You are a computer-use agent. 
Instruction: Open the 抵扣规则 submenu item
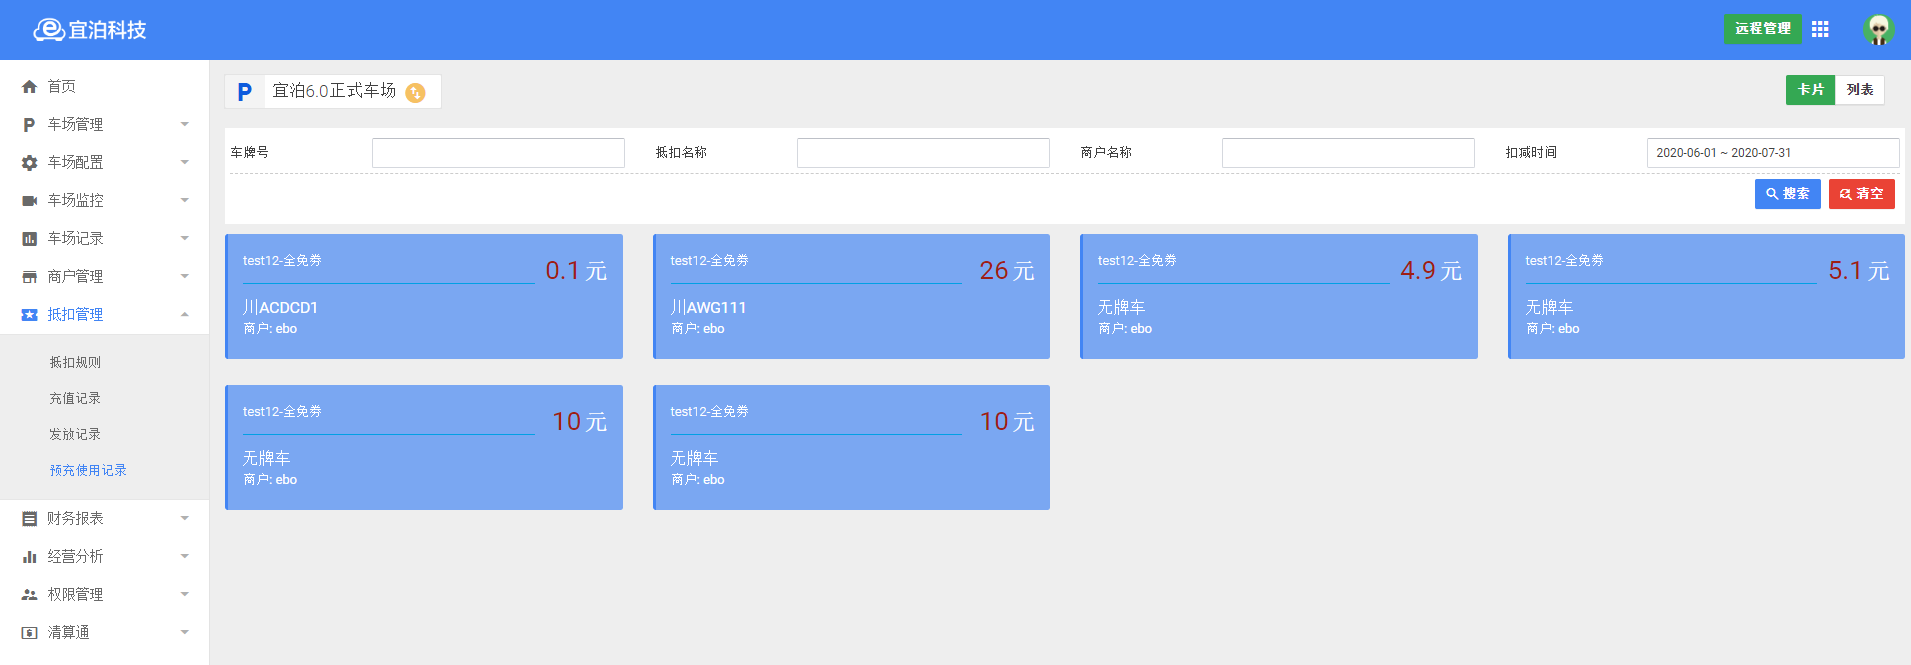point(75,362)
